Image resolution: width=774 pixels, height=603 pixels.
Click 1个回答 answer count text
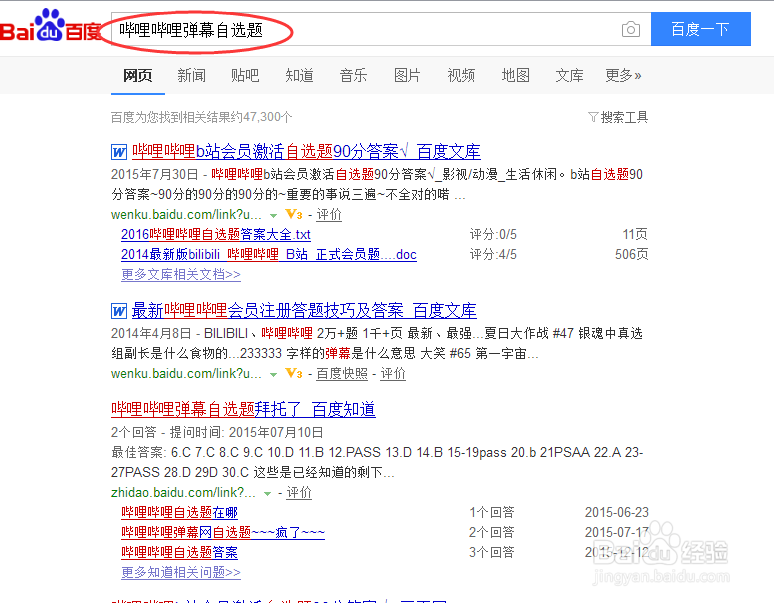492,512
